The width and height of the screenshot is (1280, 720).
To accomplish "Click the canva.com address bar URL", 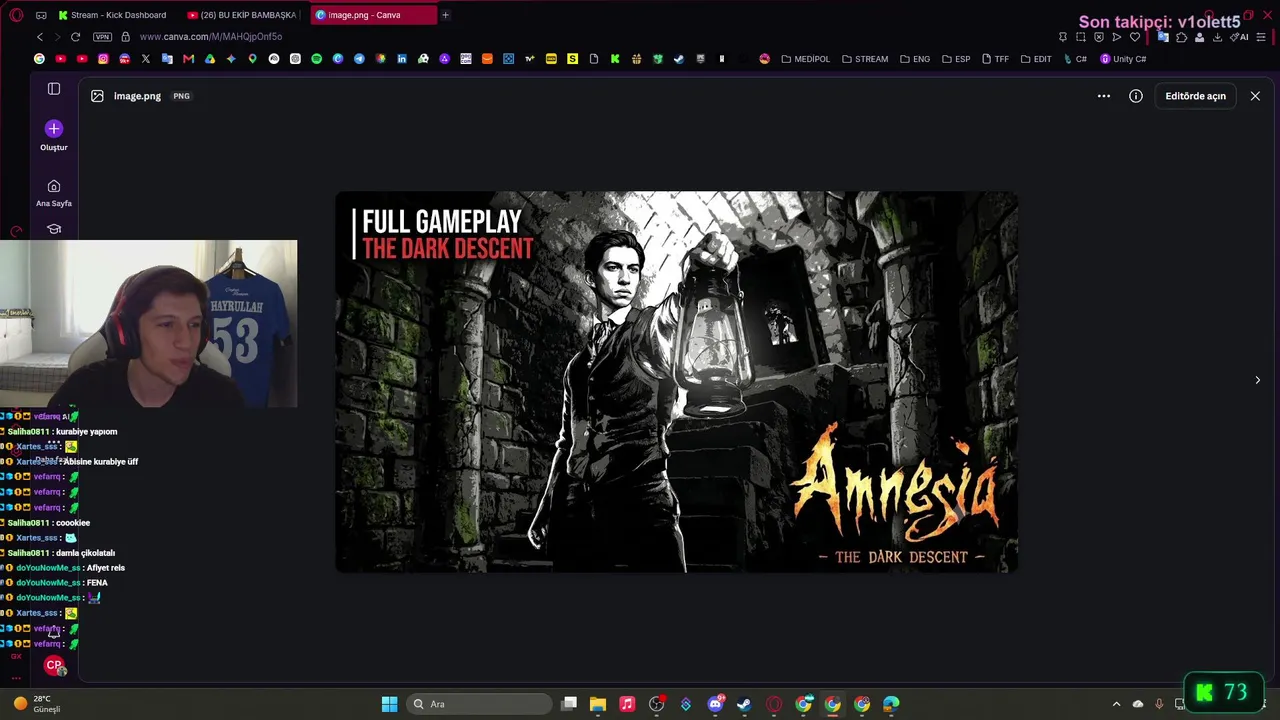I will 211,37.
